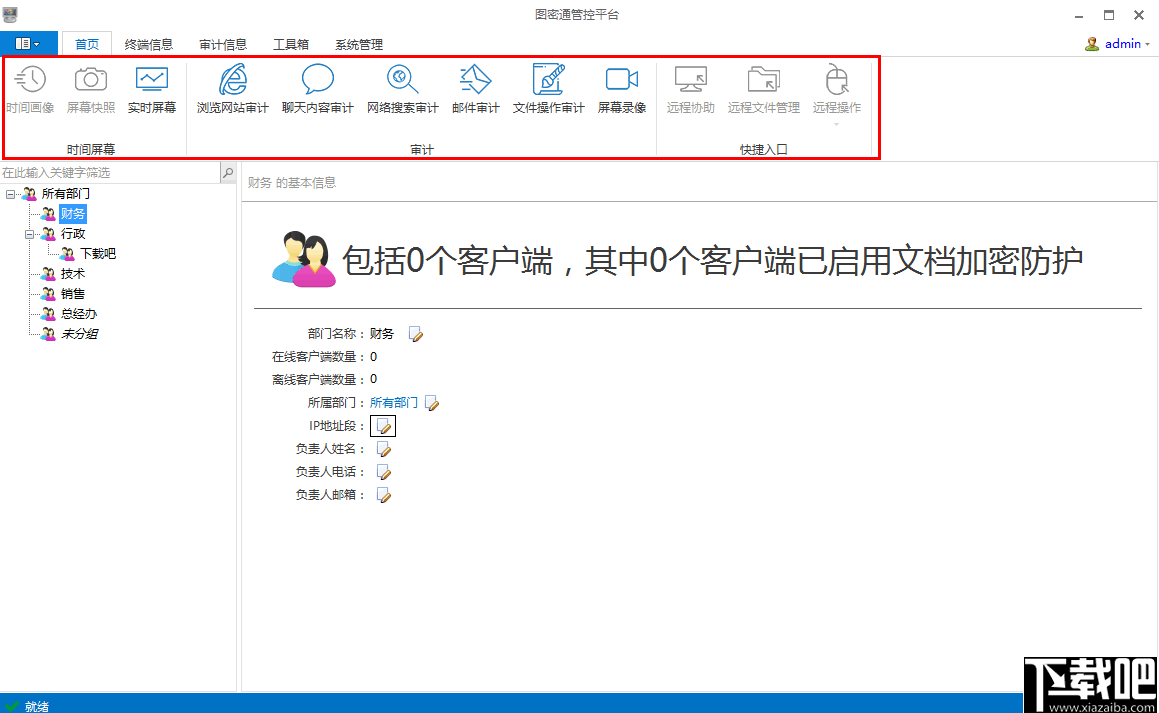
Task: Open 实时屏幕 real-time screen view
Action: (x=151, y=90)
